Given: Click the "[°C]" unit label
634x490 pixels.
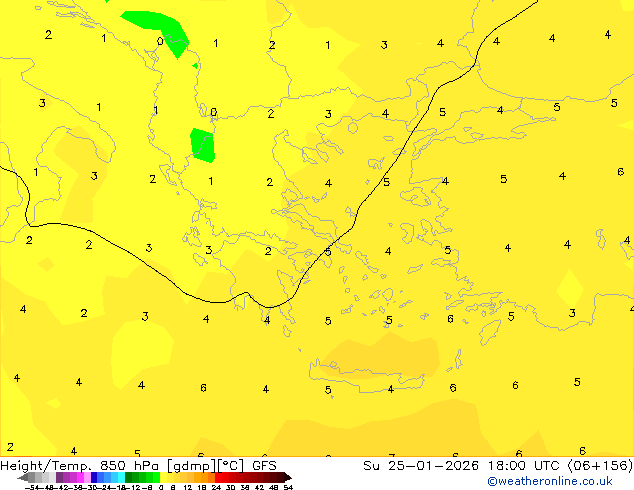Looking at the screenshot, I should point(231,466).
